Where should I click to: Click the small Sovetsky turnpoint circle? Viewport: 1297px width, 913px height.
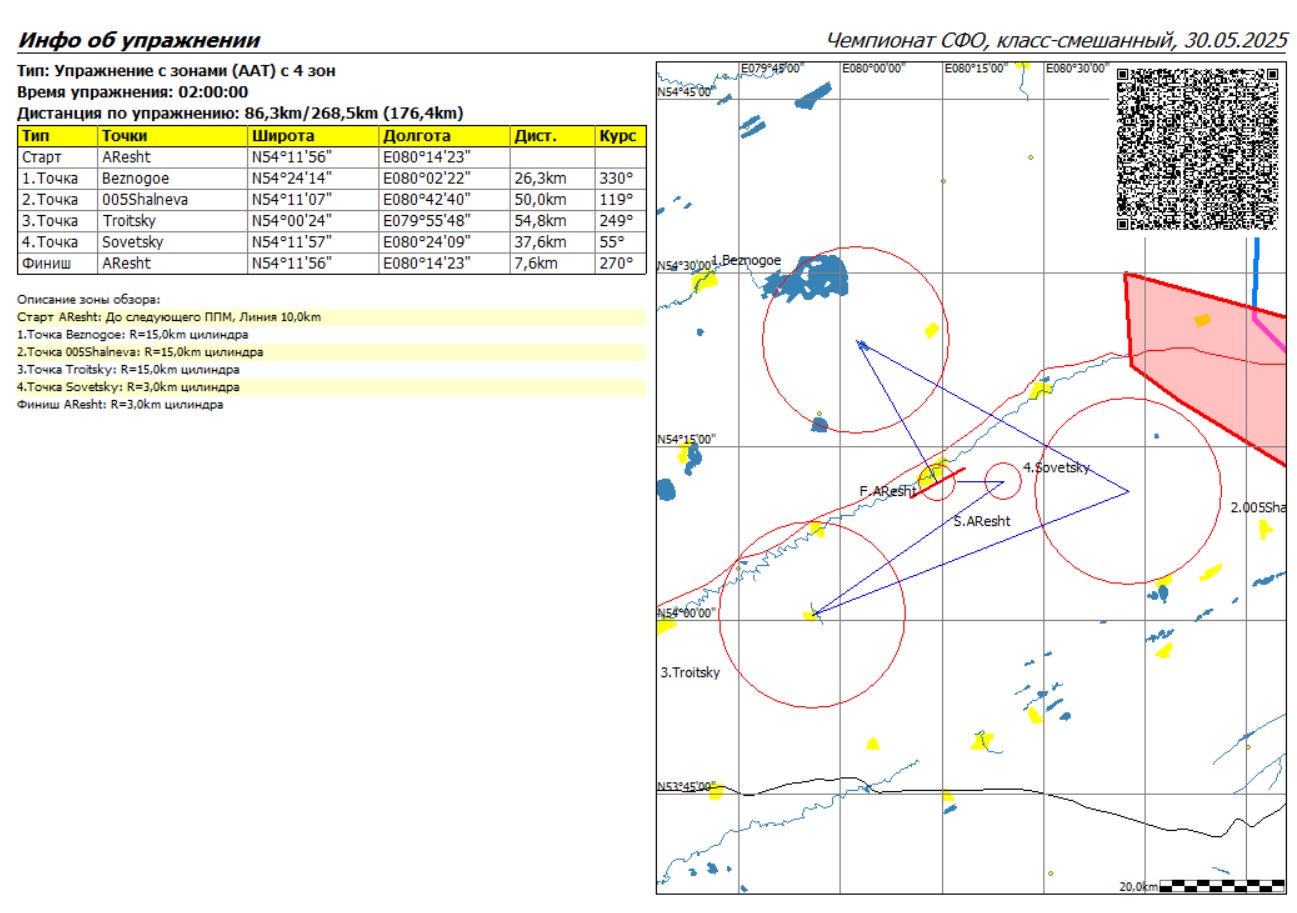pos(1003,482)
